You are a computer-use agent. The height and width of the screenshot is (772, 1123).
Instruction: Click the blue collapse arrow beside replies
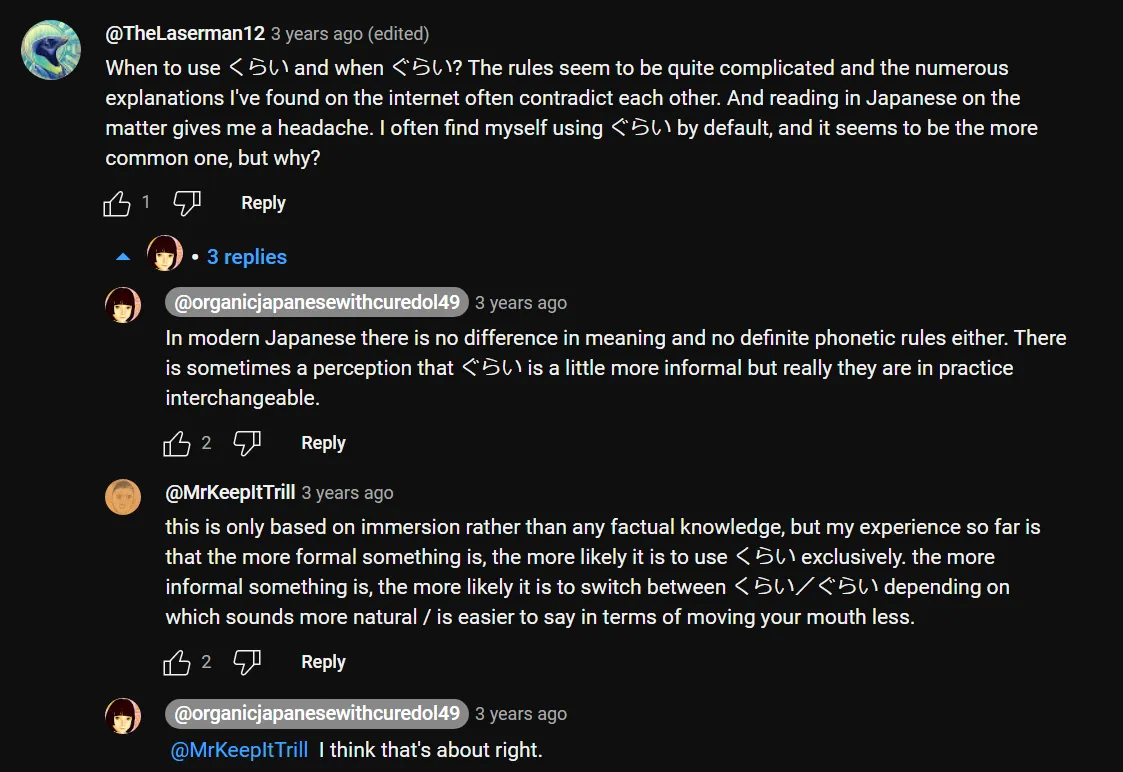[123, 257]
